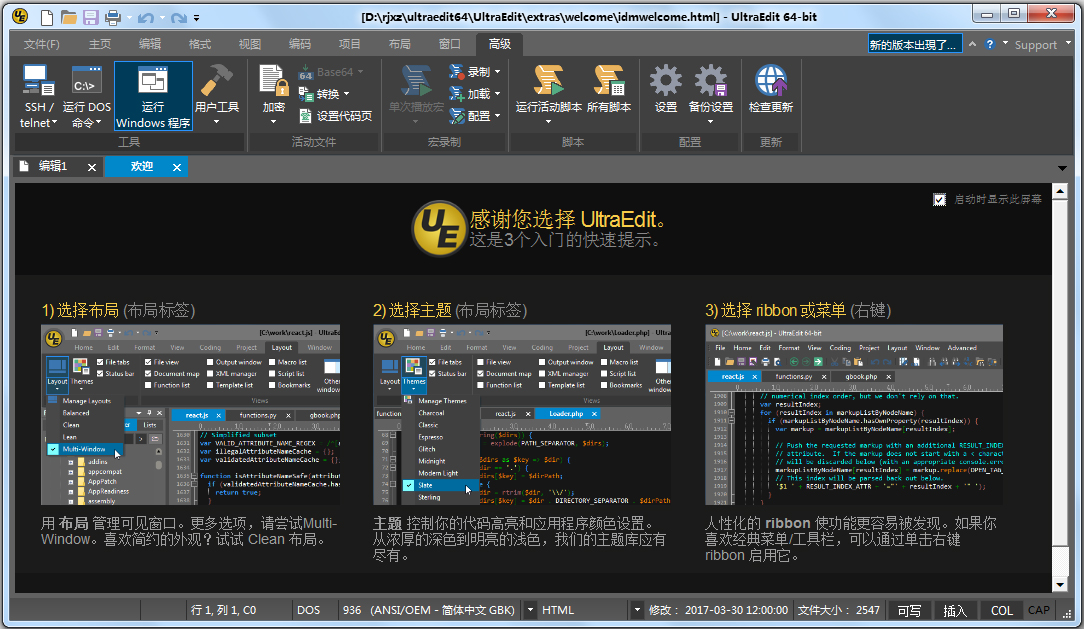Click the line/column position in status bar
Image resolution: width=1084 pixels, height=629 pixels.
tap(223, 610)
